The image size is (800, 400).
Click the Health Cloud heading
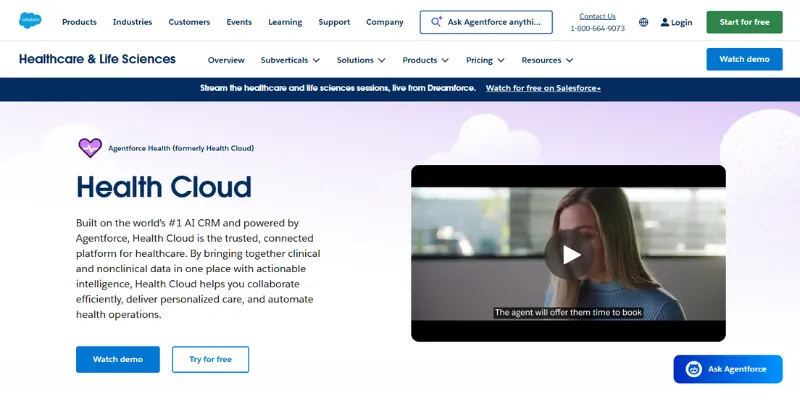pyautogui.click(x=164, y=187)
